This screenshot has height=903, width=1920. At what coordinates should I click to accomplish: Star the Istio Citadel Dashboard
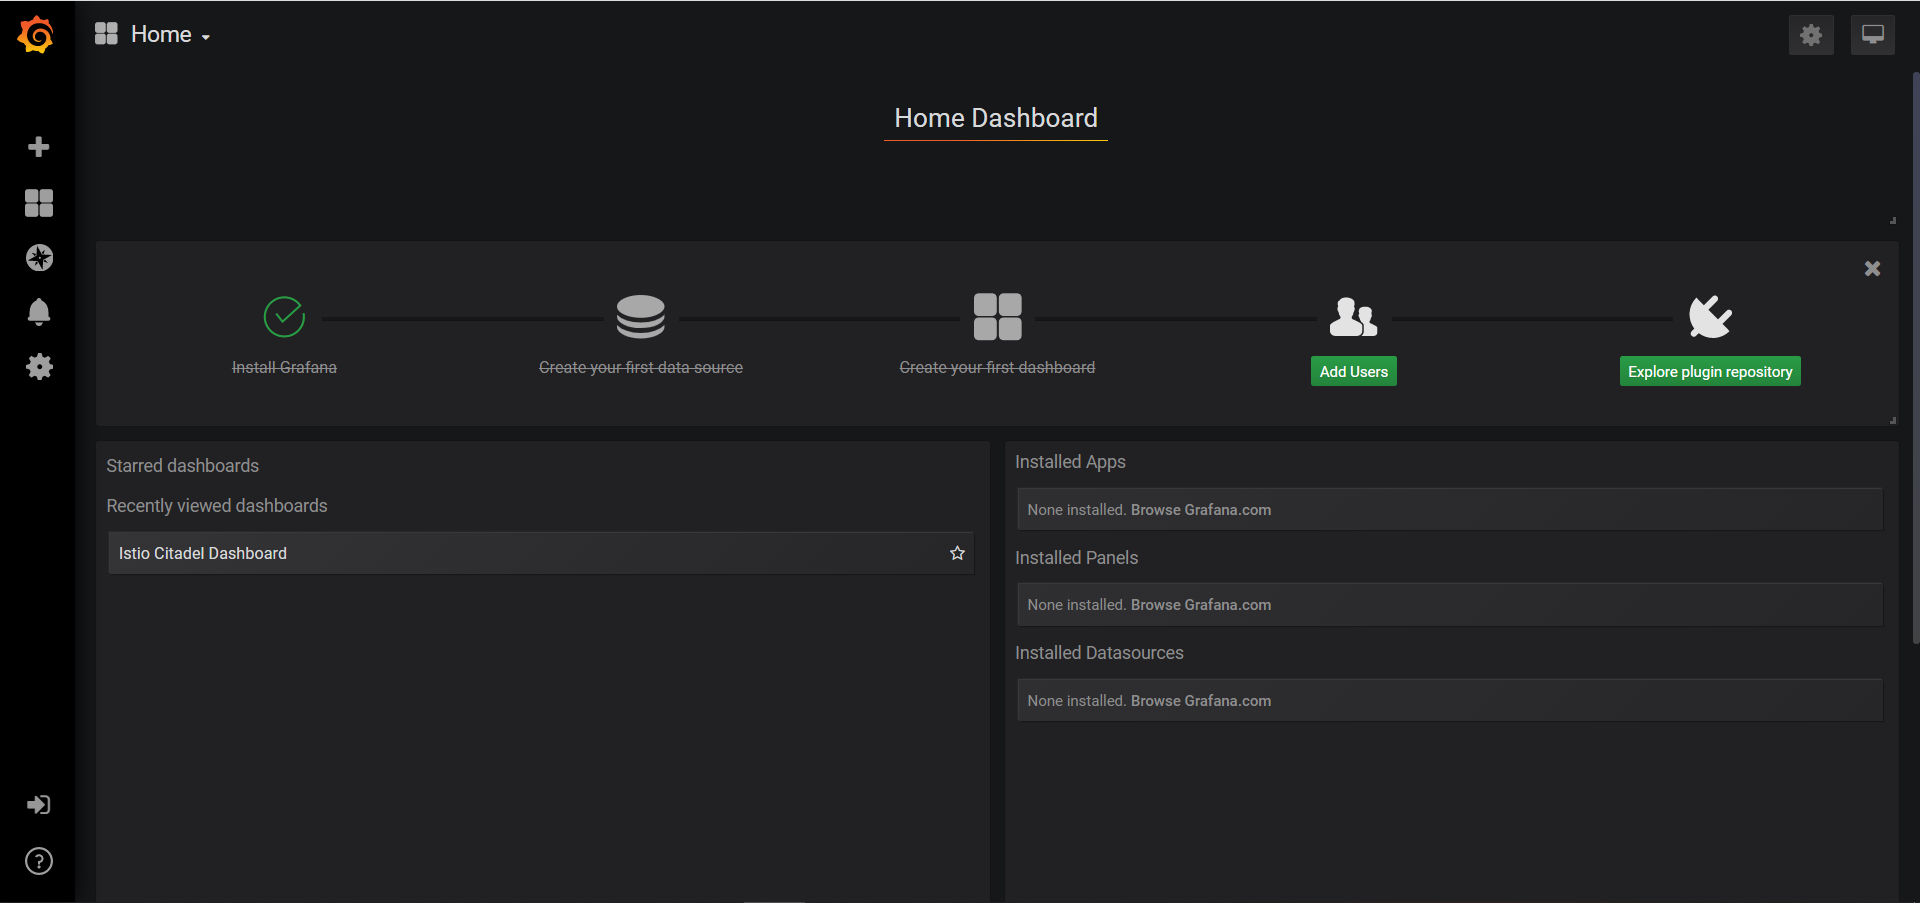(x=957, y=552)
